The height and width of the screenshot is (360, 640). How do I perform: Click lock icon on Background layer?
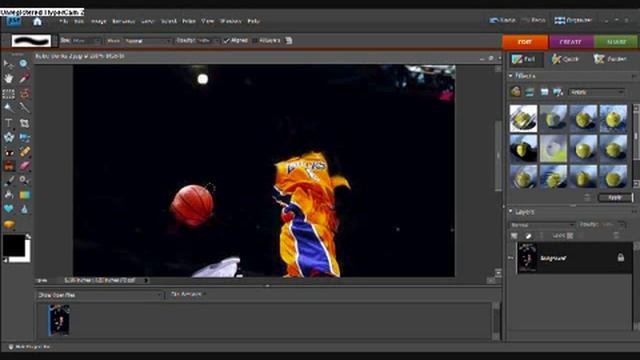[620, 258]
